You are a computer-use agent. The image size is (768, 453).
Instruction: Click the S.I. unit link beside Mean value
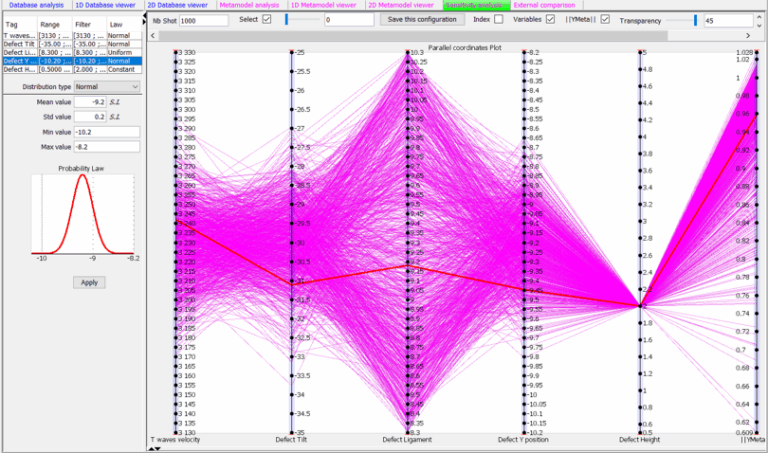click(x=115, y=101)
